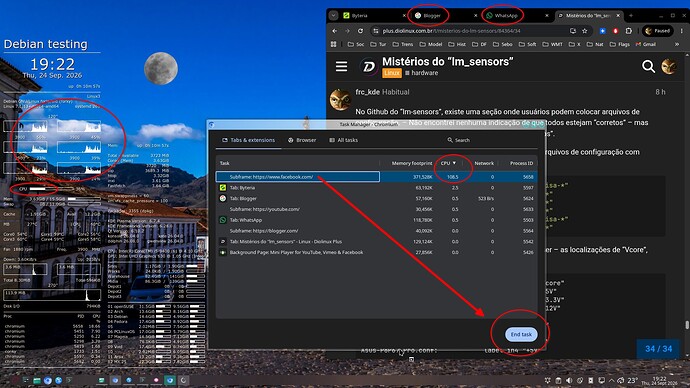Open a new browser tab
The image size is (690, 388).
pos(631,15)
